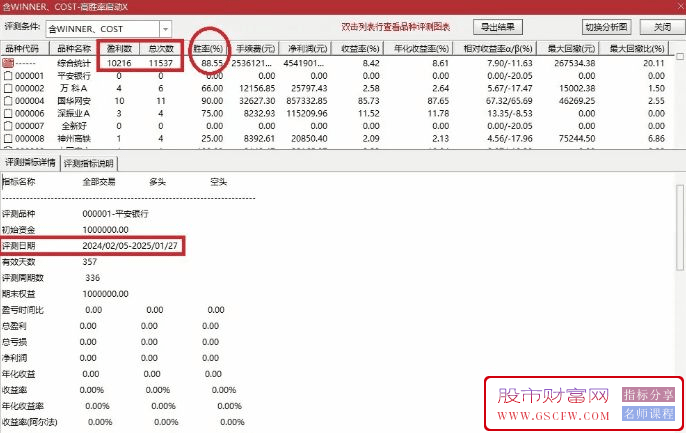Image resolution: width=686 pixels, height=433 pixels.
Task: Sort by the 品种代码 column header
Action: point(22,49)
